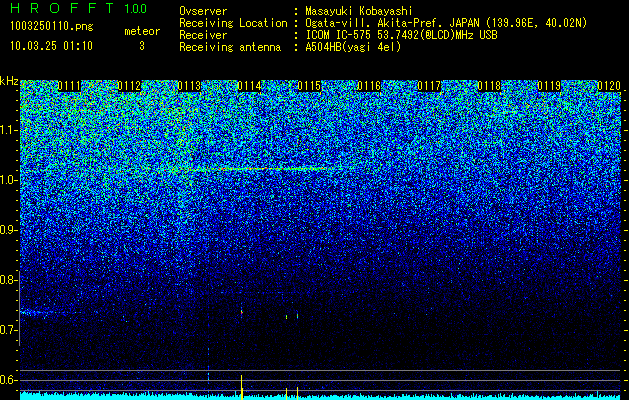Click the HROFFT 1.0.0 title text
Screen dimensions: 629x400
pos(79,8)
